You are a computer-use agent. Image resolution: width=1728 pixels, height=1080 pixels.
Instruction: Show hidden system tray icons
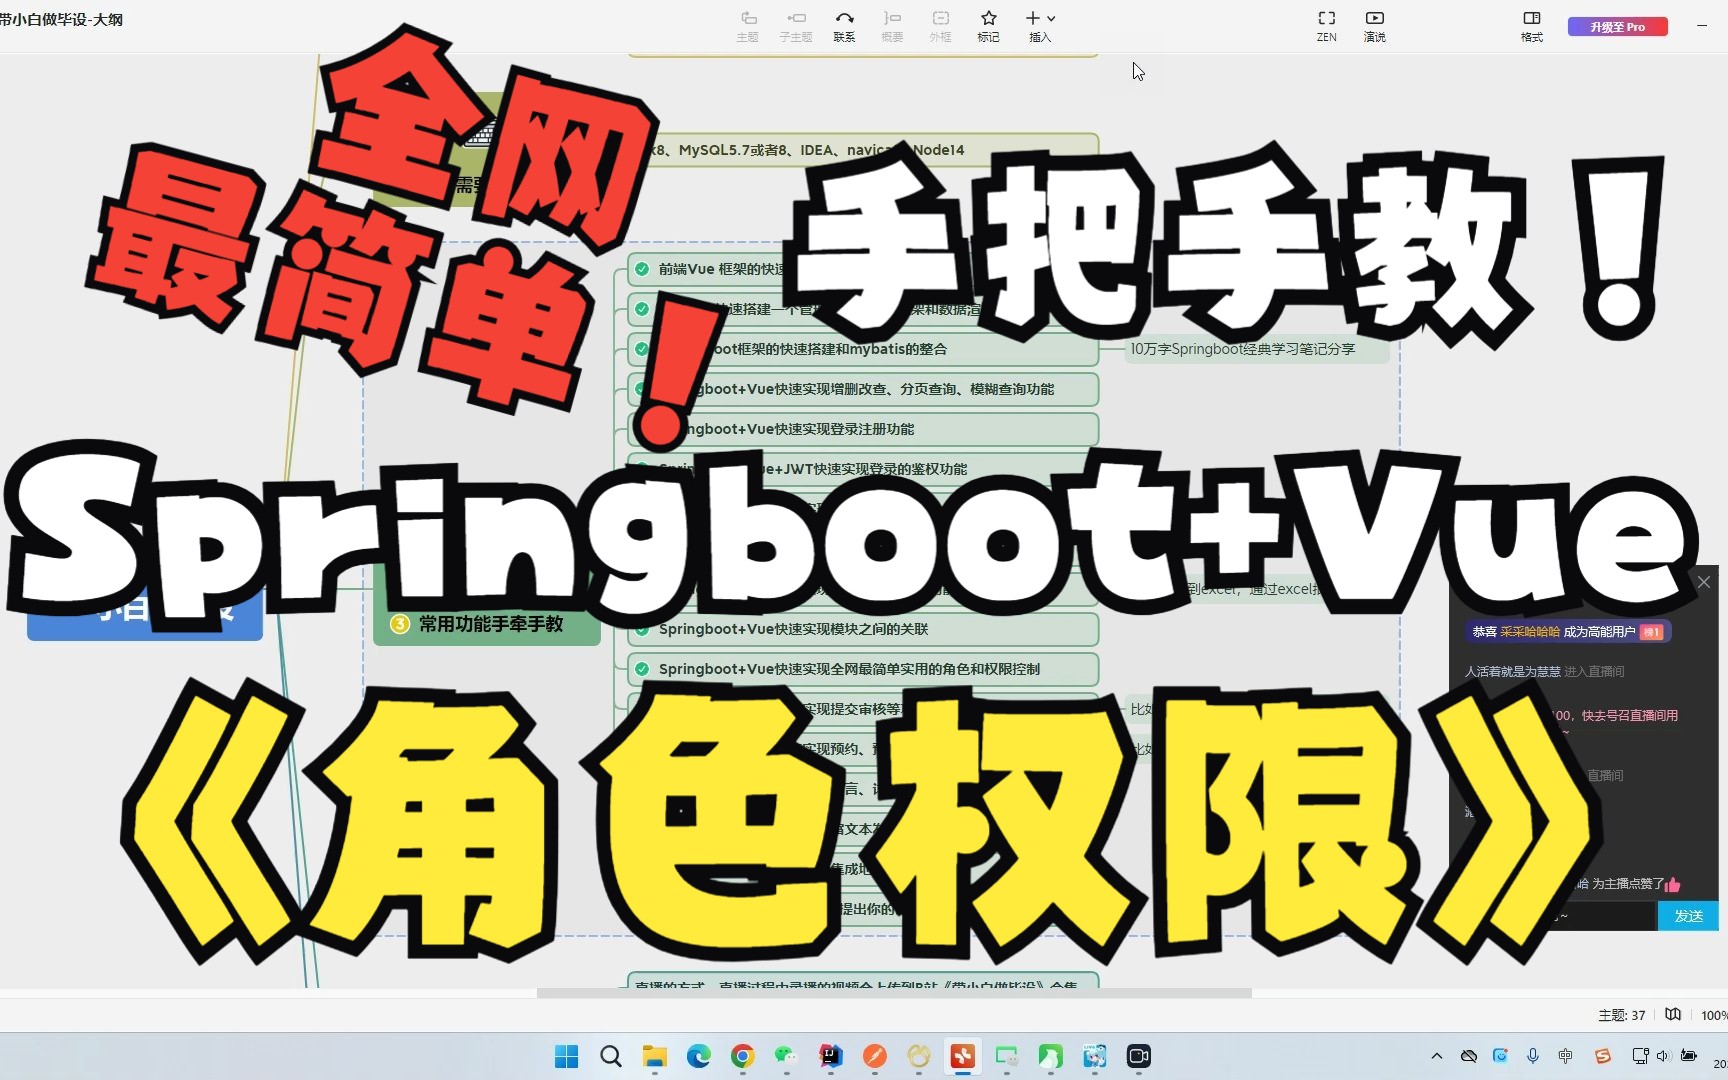click(x=1437, y=1056)
